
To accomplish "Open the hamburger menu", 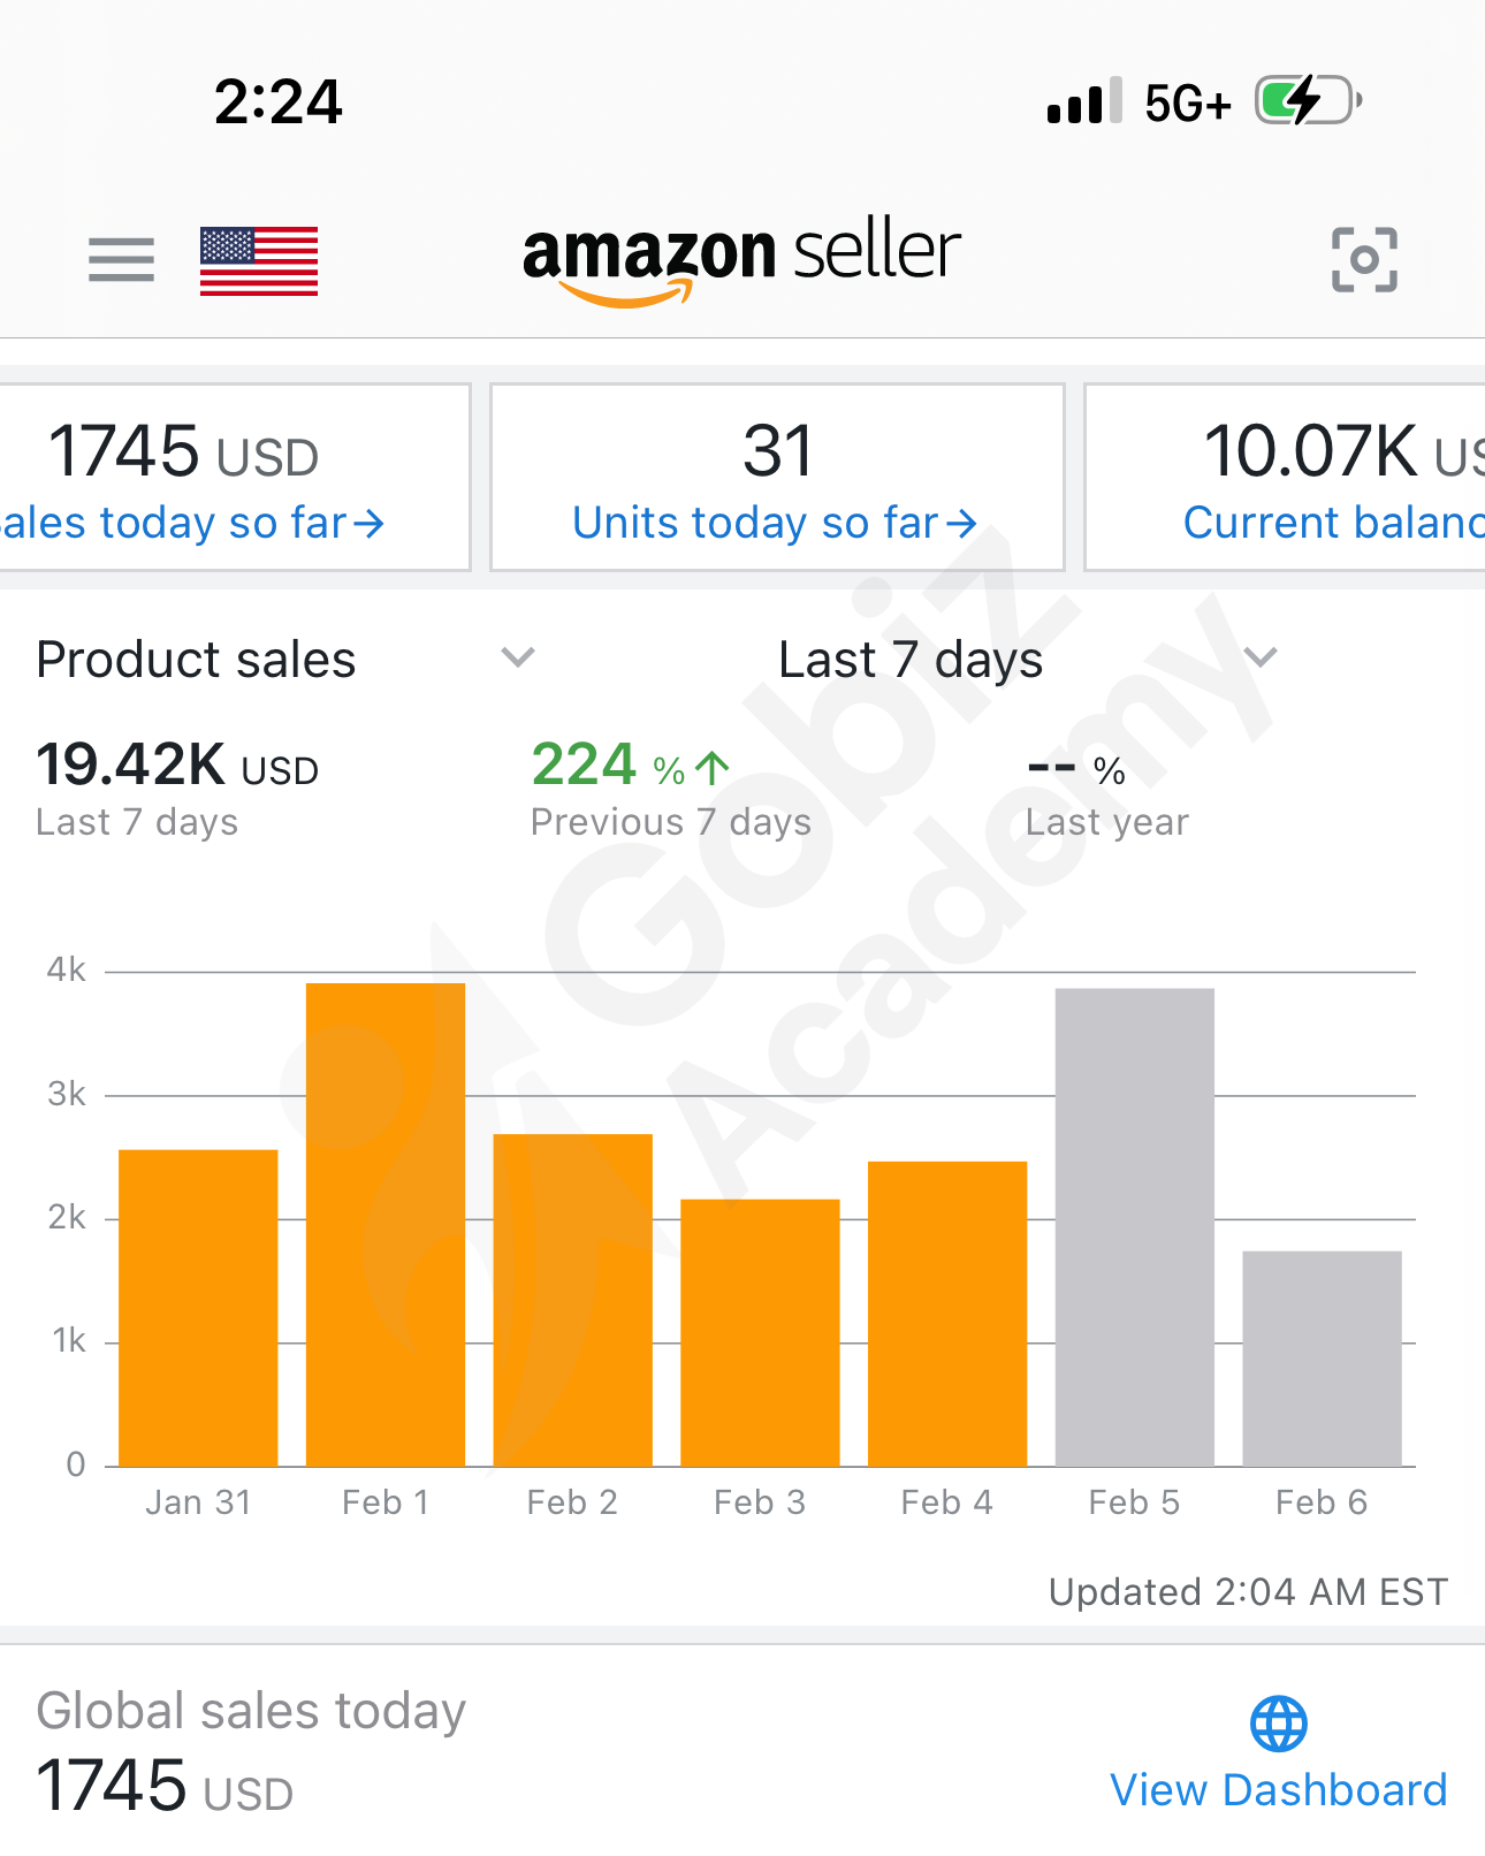I will [121, 260].
